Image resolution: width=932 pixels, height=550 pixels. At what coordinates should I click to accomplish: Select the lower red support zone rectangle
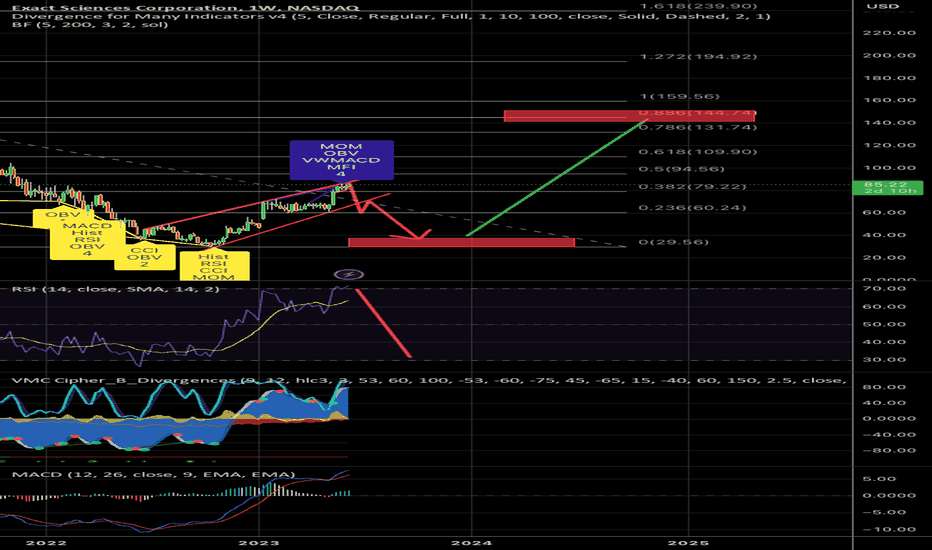(x=461, y=242)
